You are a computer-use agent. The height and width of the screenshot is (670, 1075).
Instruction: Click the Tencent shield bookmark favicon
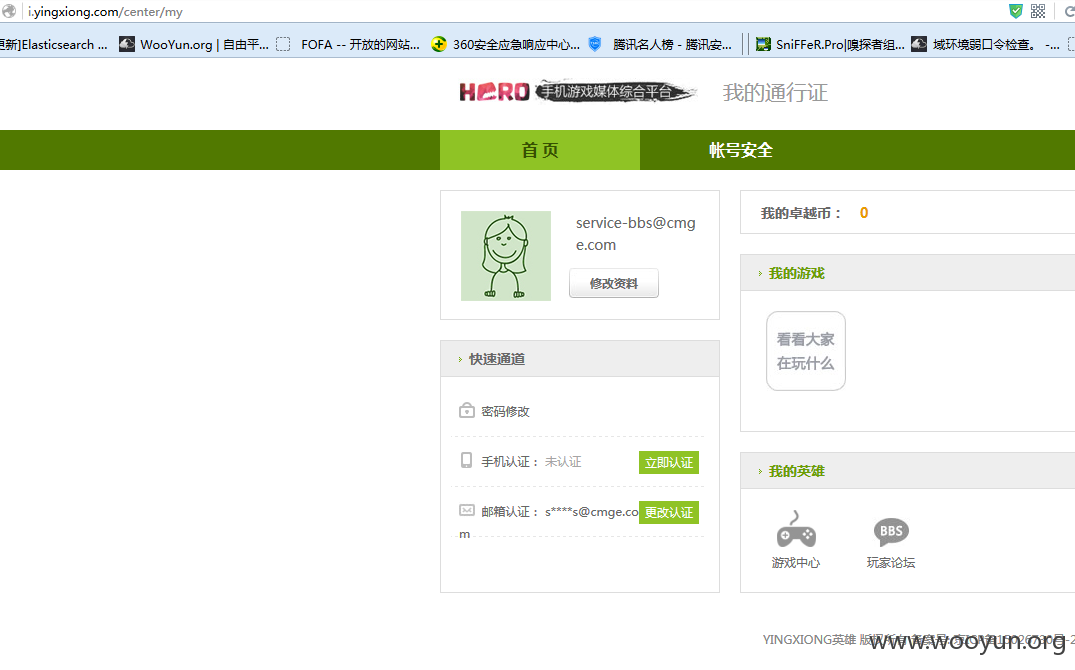(x=595, y=44)
